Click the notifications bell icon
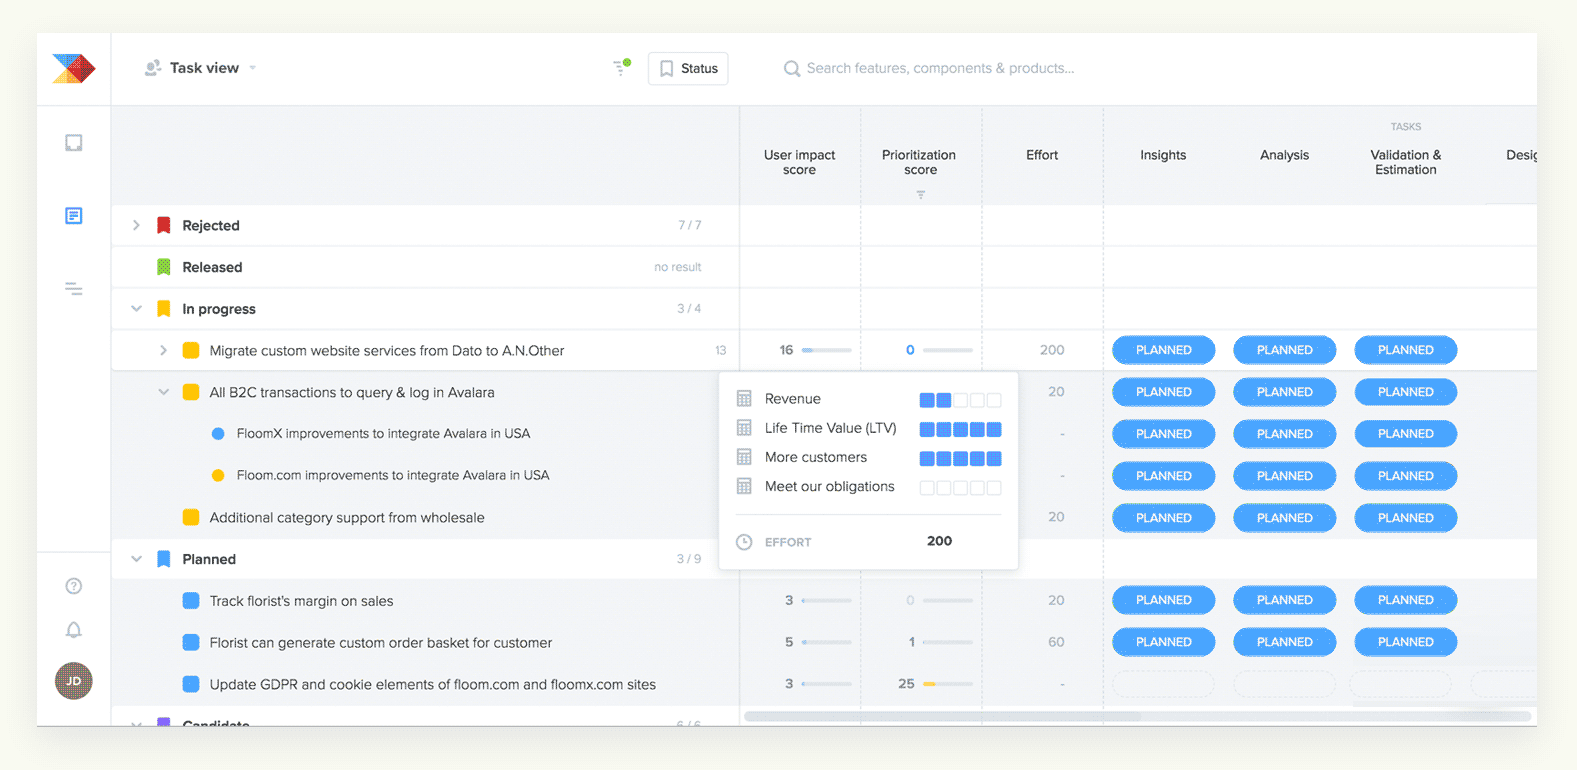The width and height of the screenshot is (1577, 770). 74,630
